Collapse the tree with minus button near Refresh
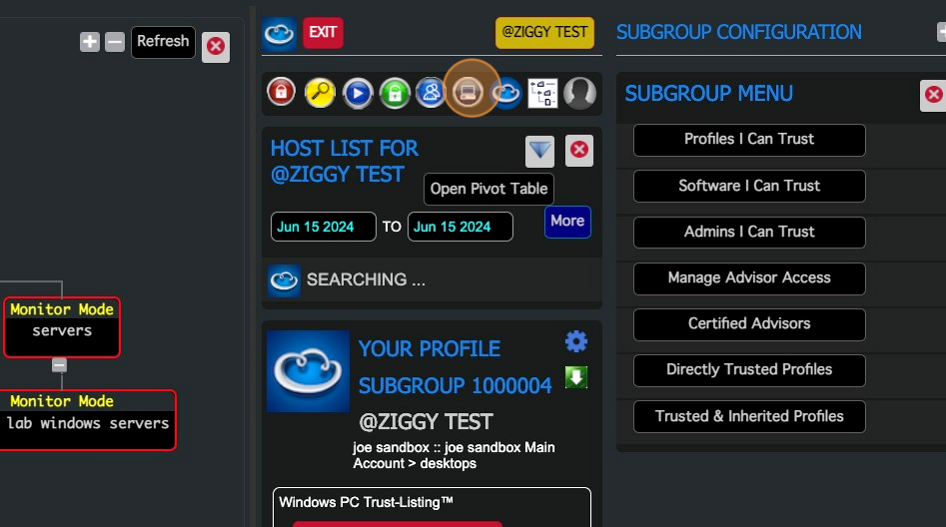This screenshot has height=527, width=946. coord(115,42)
